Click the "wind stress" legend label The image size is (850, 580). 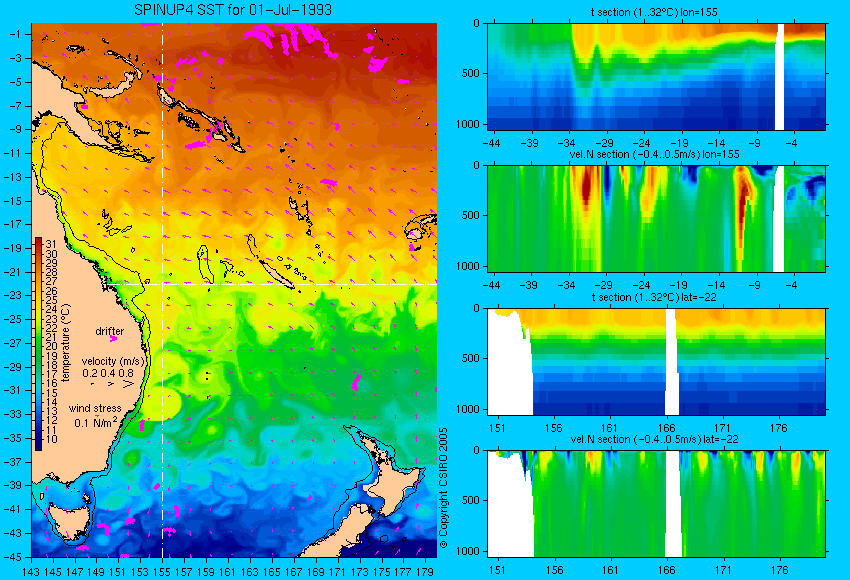(x=95, y=408)
